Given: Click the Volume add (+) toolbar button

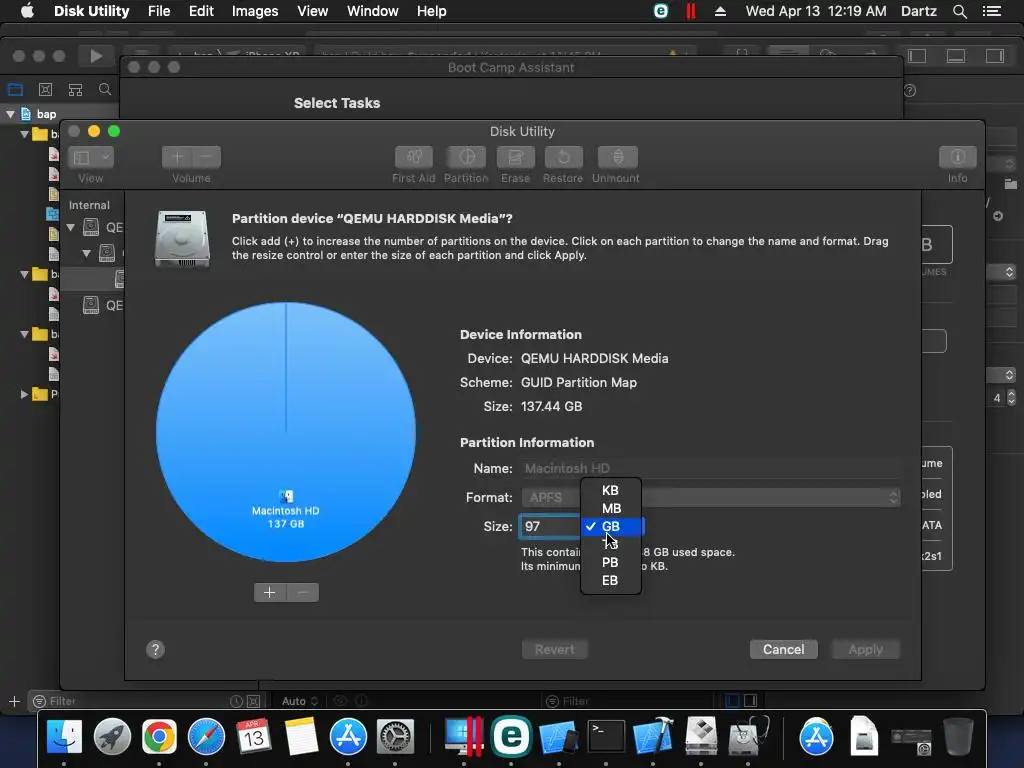Looking at the screenshot, I should (x=177, y=157).
